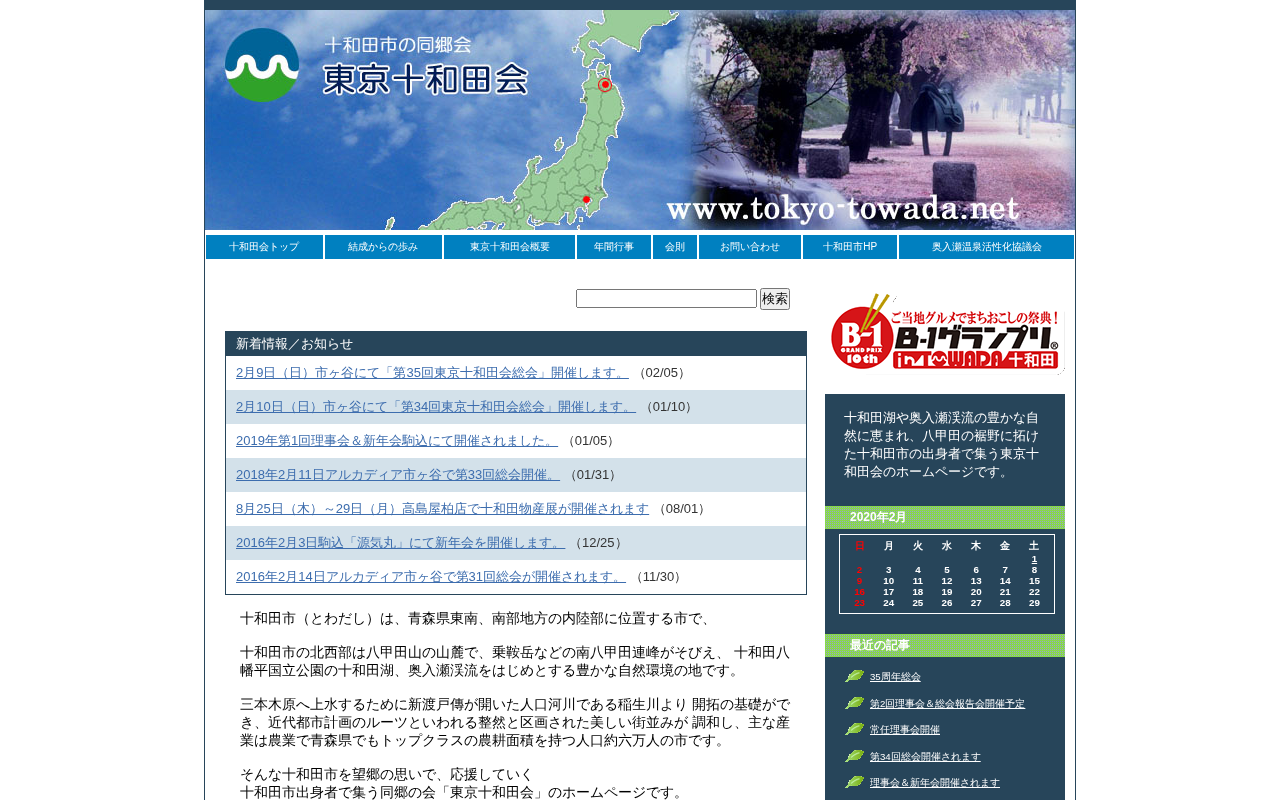Open 2019年第1回理事会＆新年会 news link
Screen dimensions: 1280x800
point(397,441)
